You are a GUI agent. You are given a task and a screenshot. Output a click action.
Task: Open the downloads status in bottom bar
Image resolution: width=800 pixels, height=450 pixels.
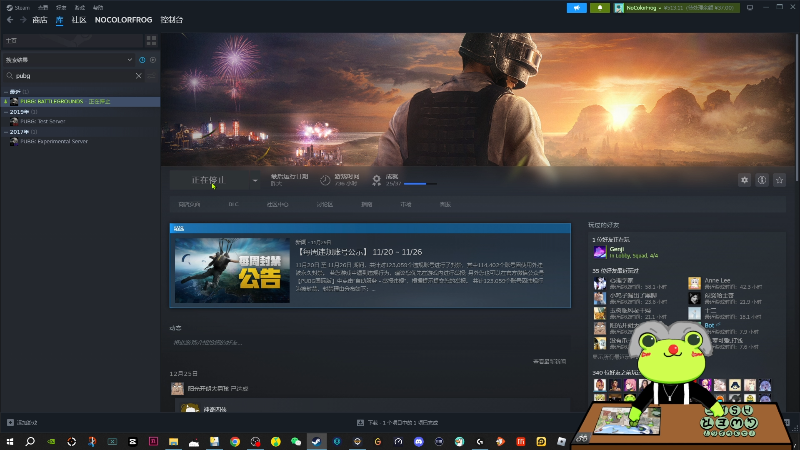[397, 422]
